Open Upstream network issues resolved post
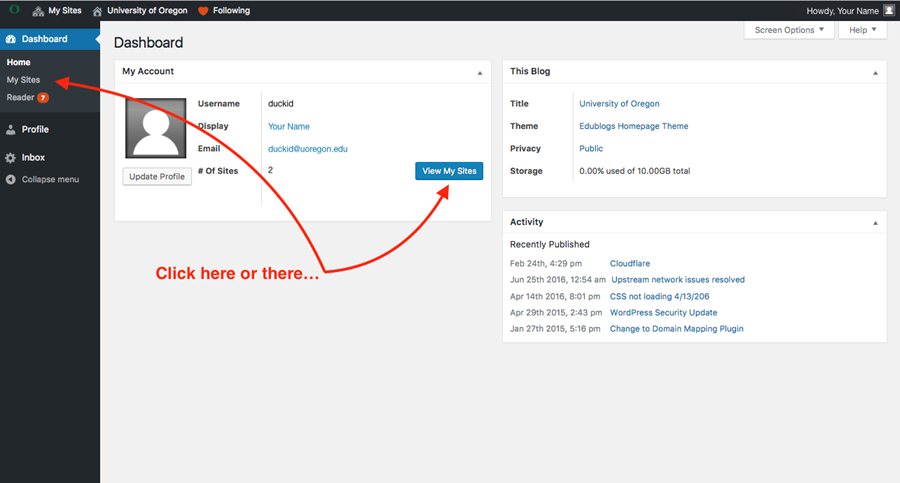 point(678,280)
